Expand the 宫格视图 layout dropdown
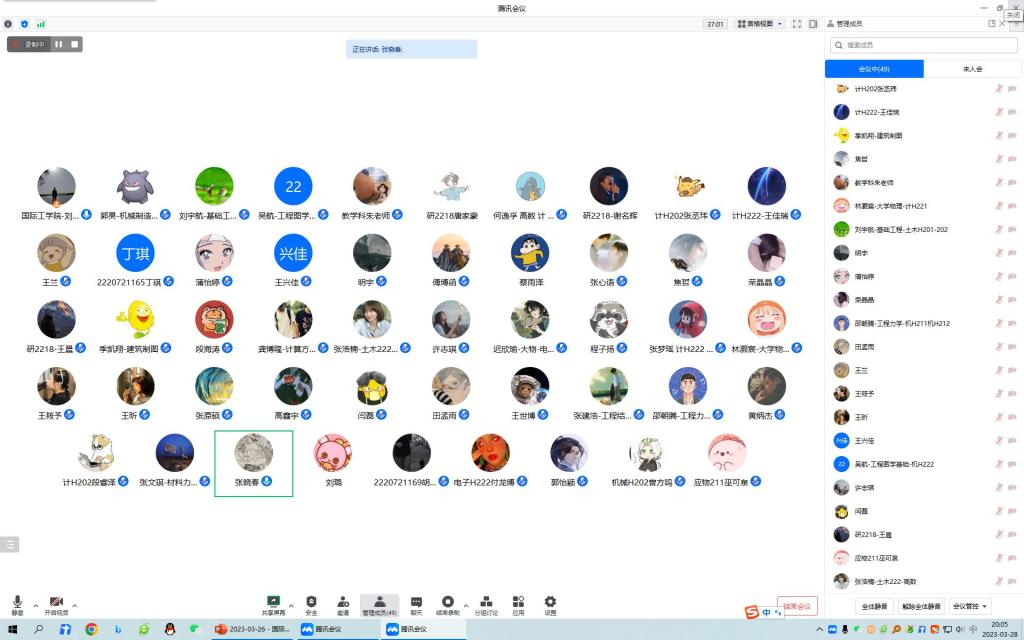The height and width of the screenshot is (640, 1024). (x=758, y=23)
